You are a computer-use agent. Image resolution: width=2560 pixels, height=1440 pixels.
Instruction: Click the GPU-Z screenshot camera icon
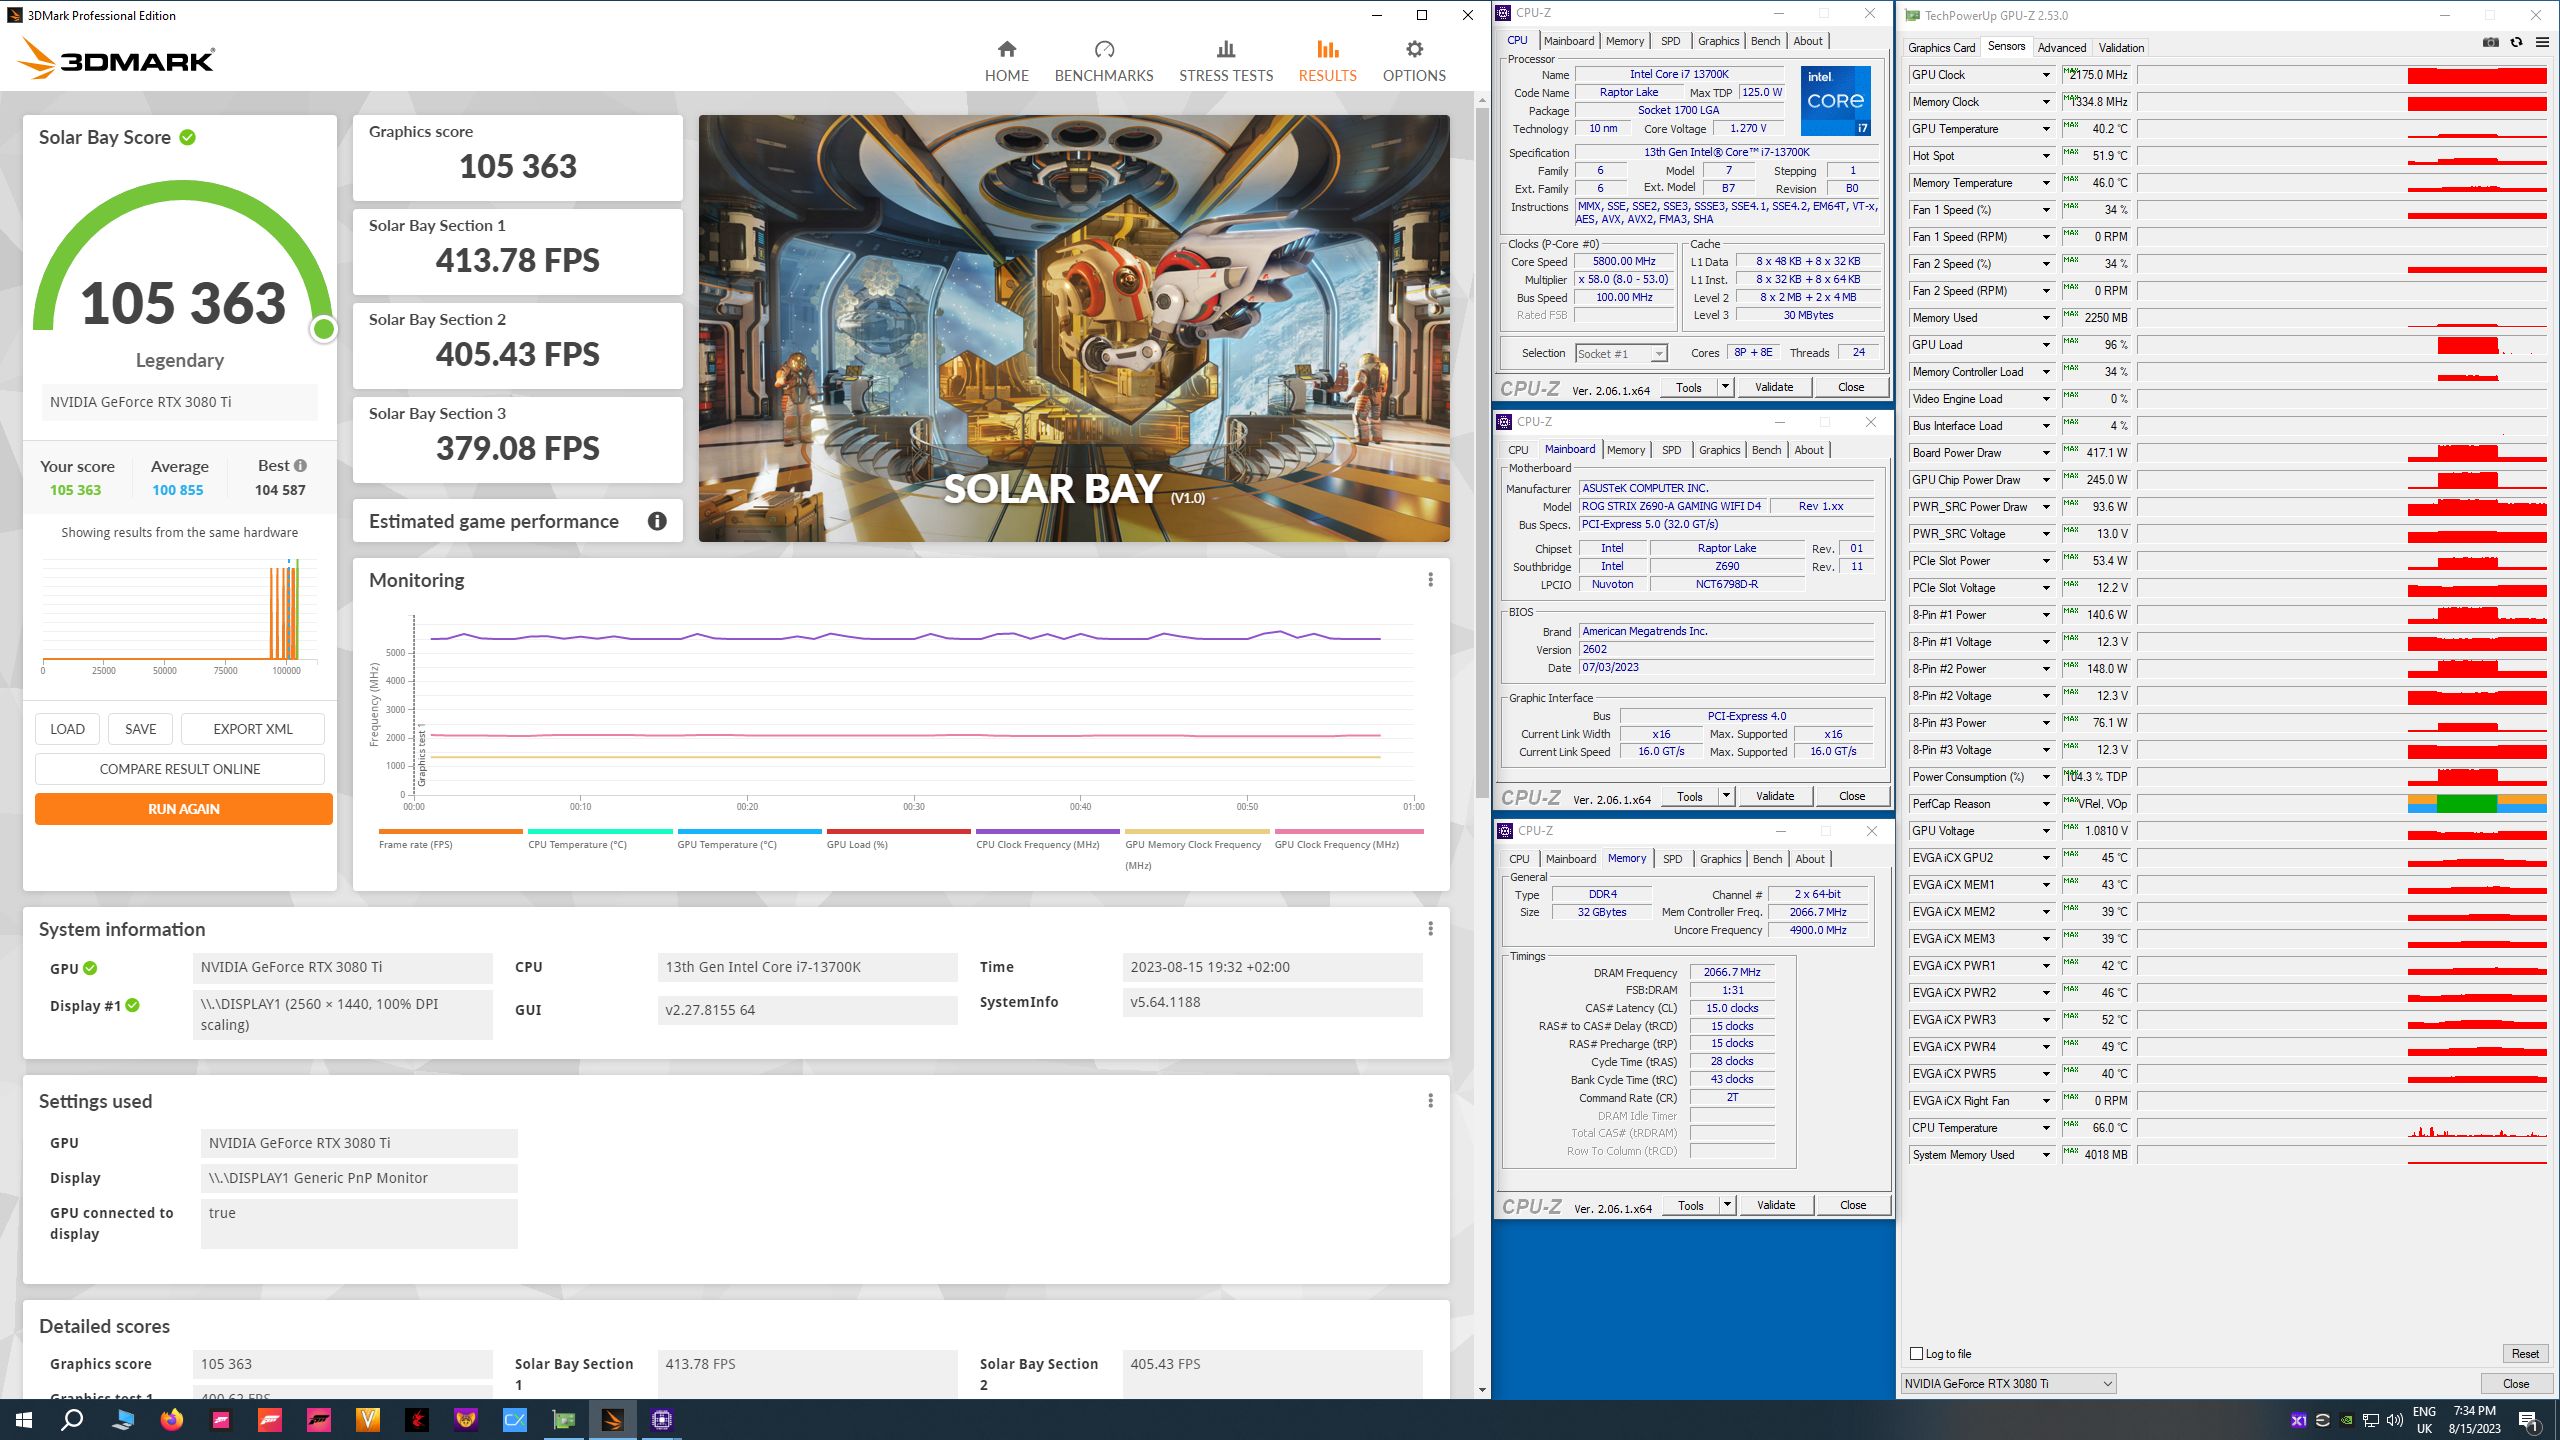pyautogui.click(x=2490, y=43)
